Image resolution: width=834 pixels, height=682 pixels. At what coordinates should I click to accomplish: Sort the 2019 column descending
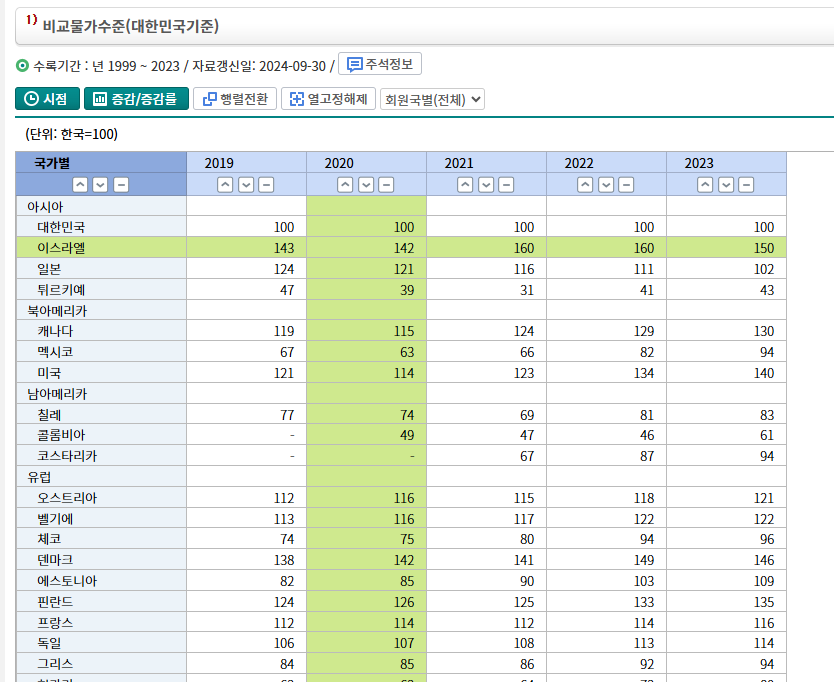pyautogui.click(x=245, y=184)
